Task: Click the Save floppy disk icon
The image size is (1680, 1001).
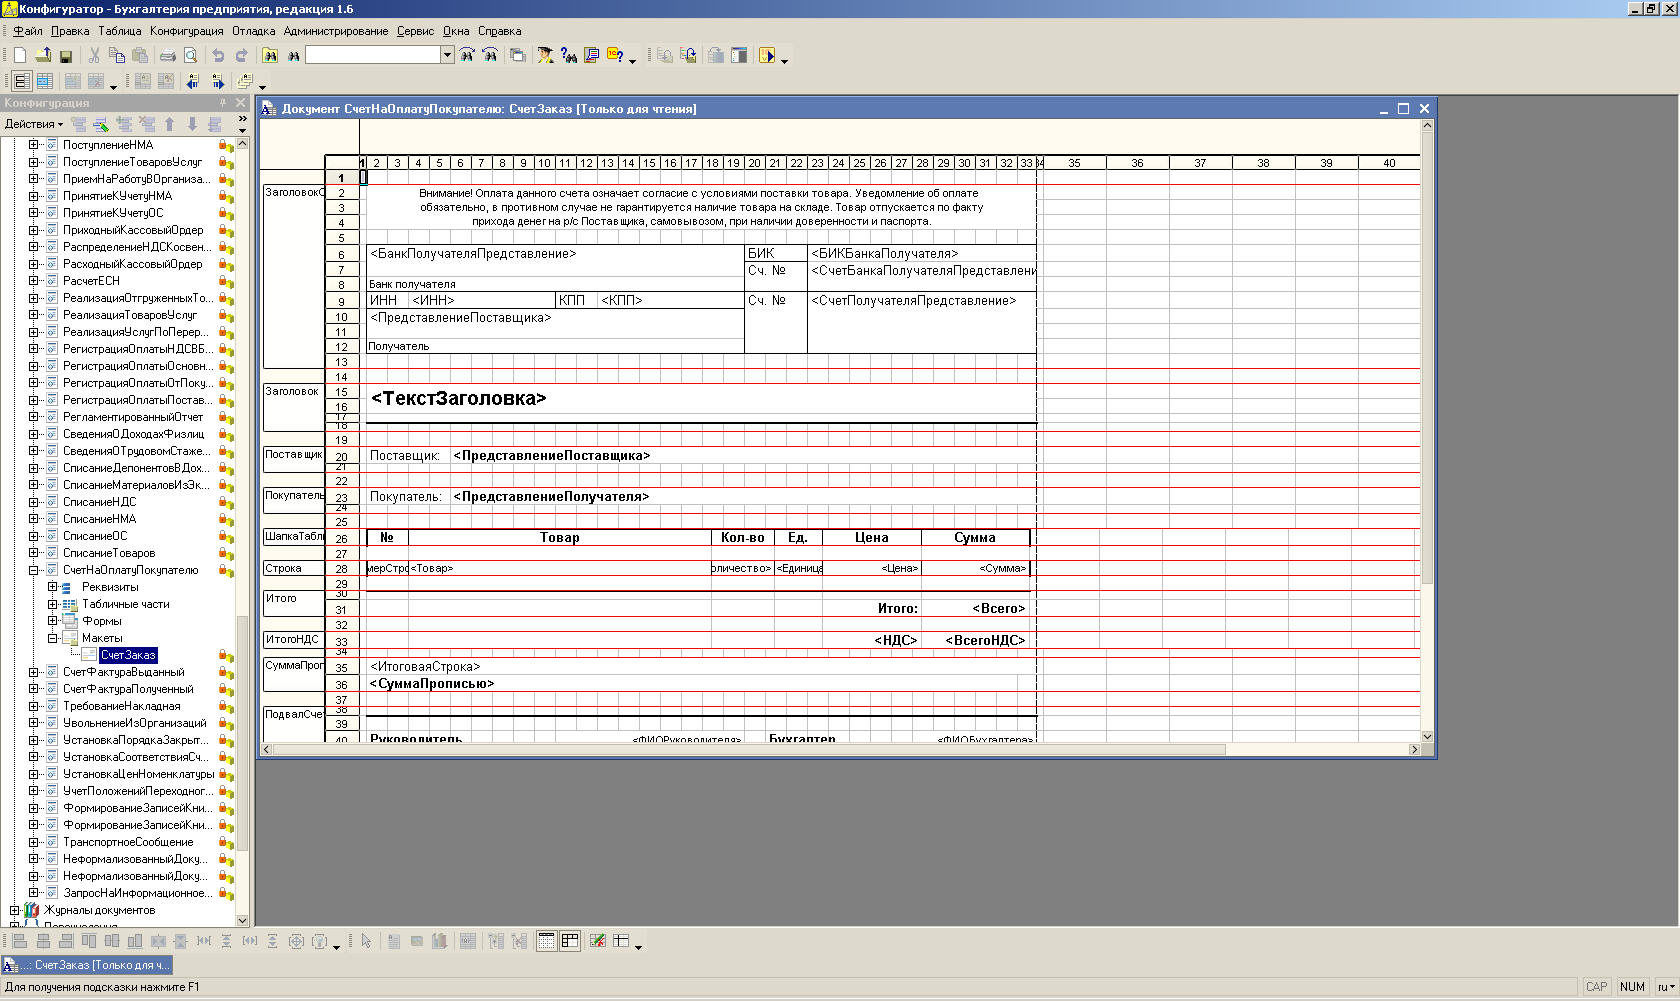Action: [x=66, y=56]
